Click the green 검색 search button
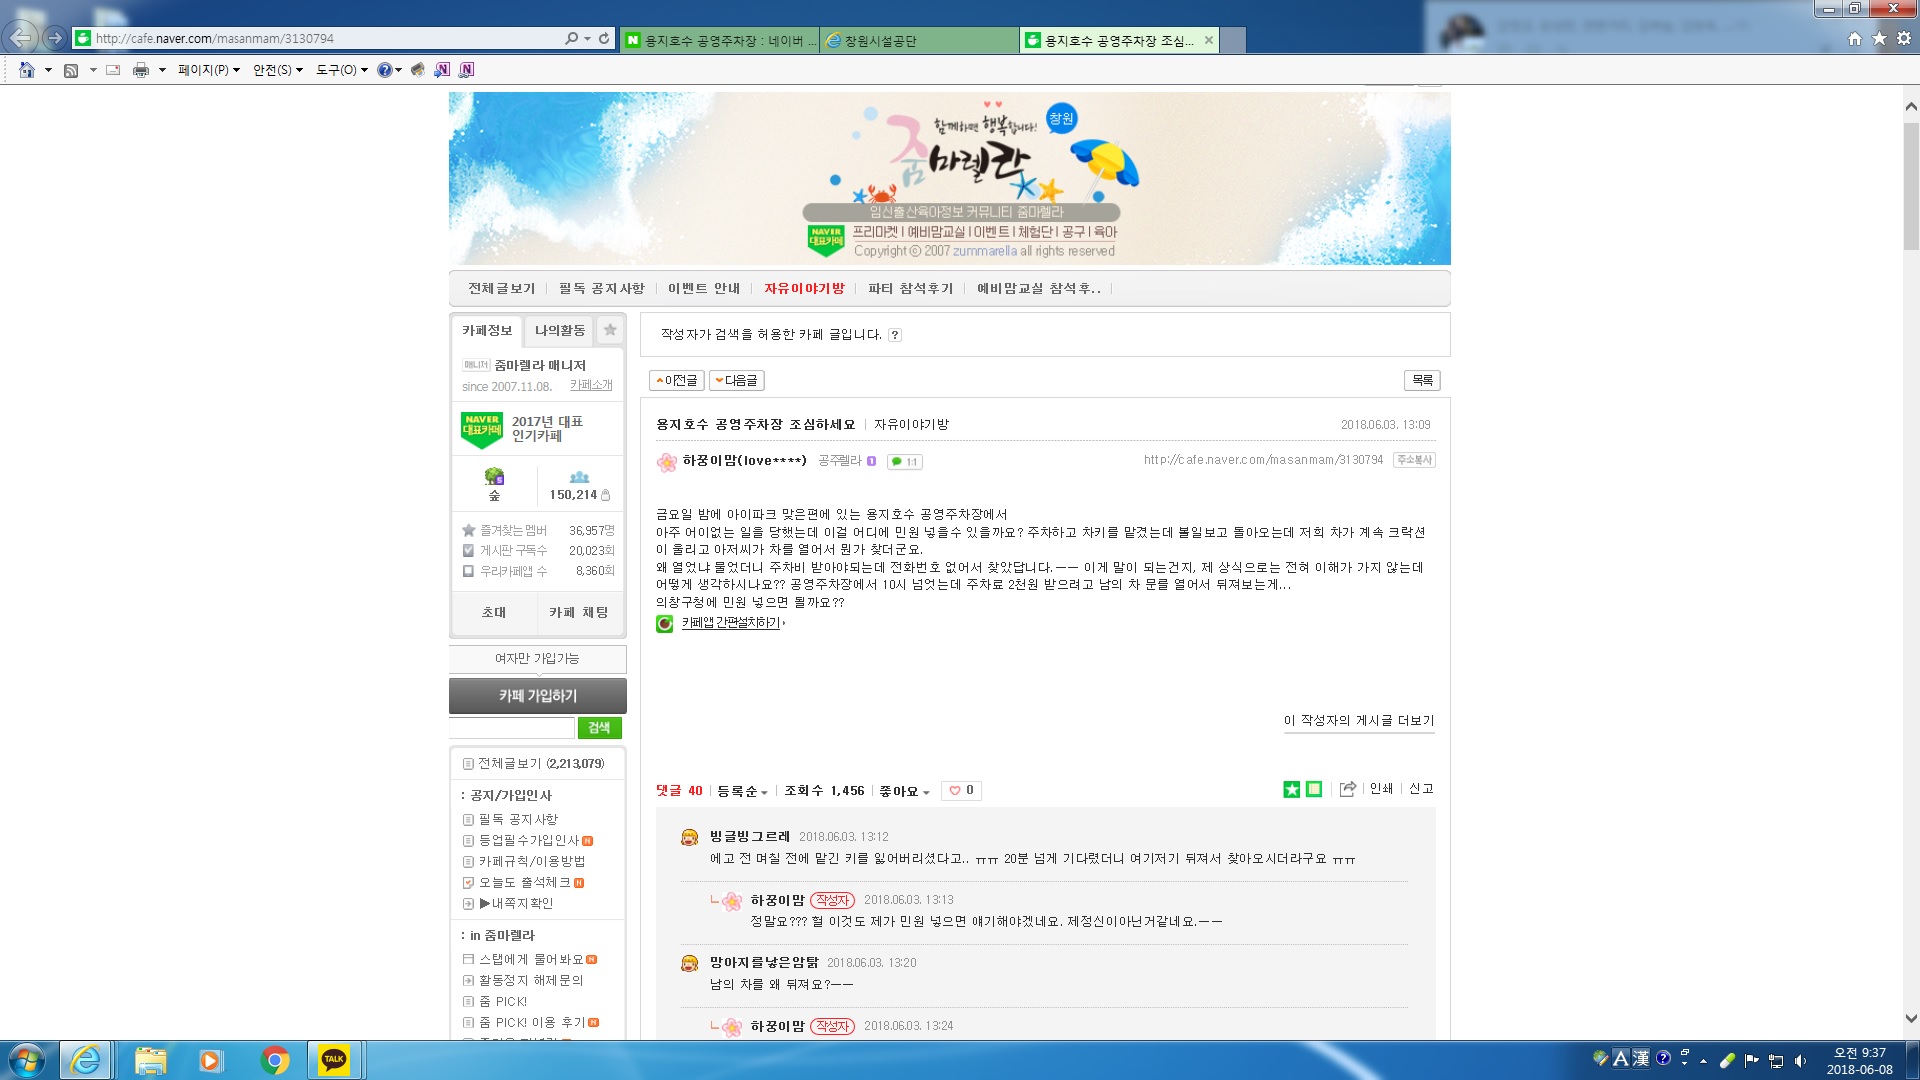Image resolution: width=1920 pixels, height=1080 pixels. pyautogui.click(x=600, y=727)
